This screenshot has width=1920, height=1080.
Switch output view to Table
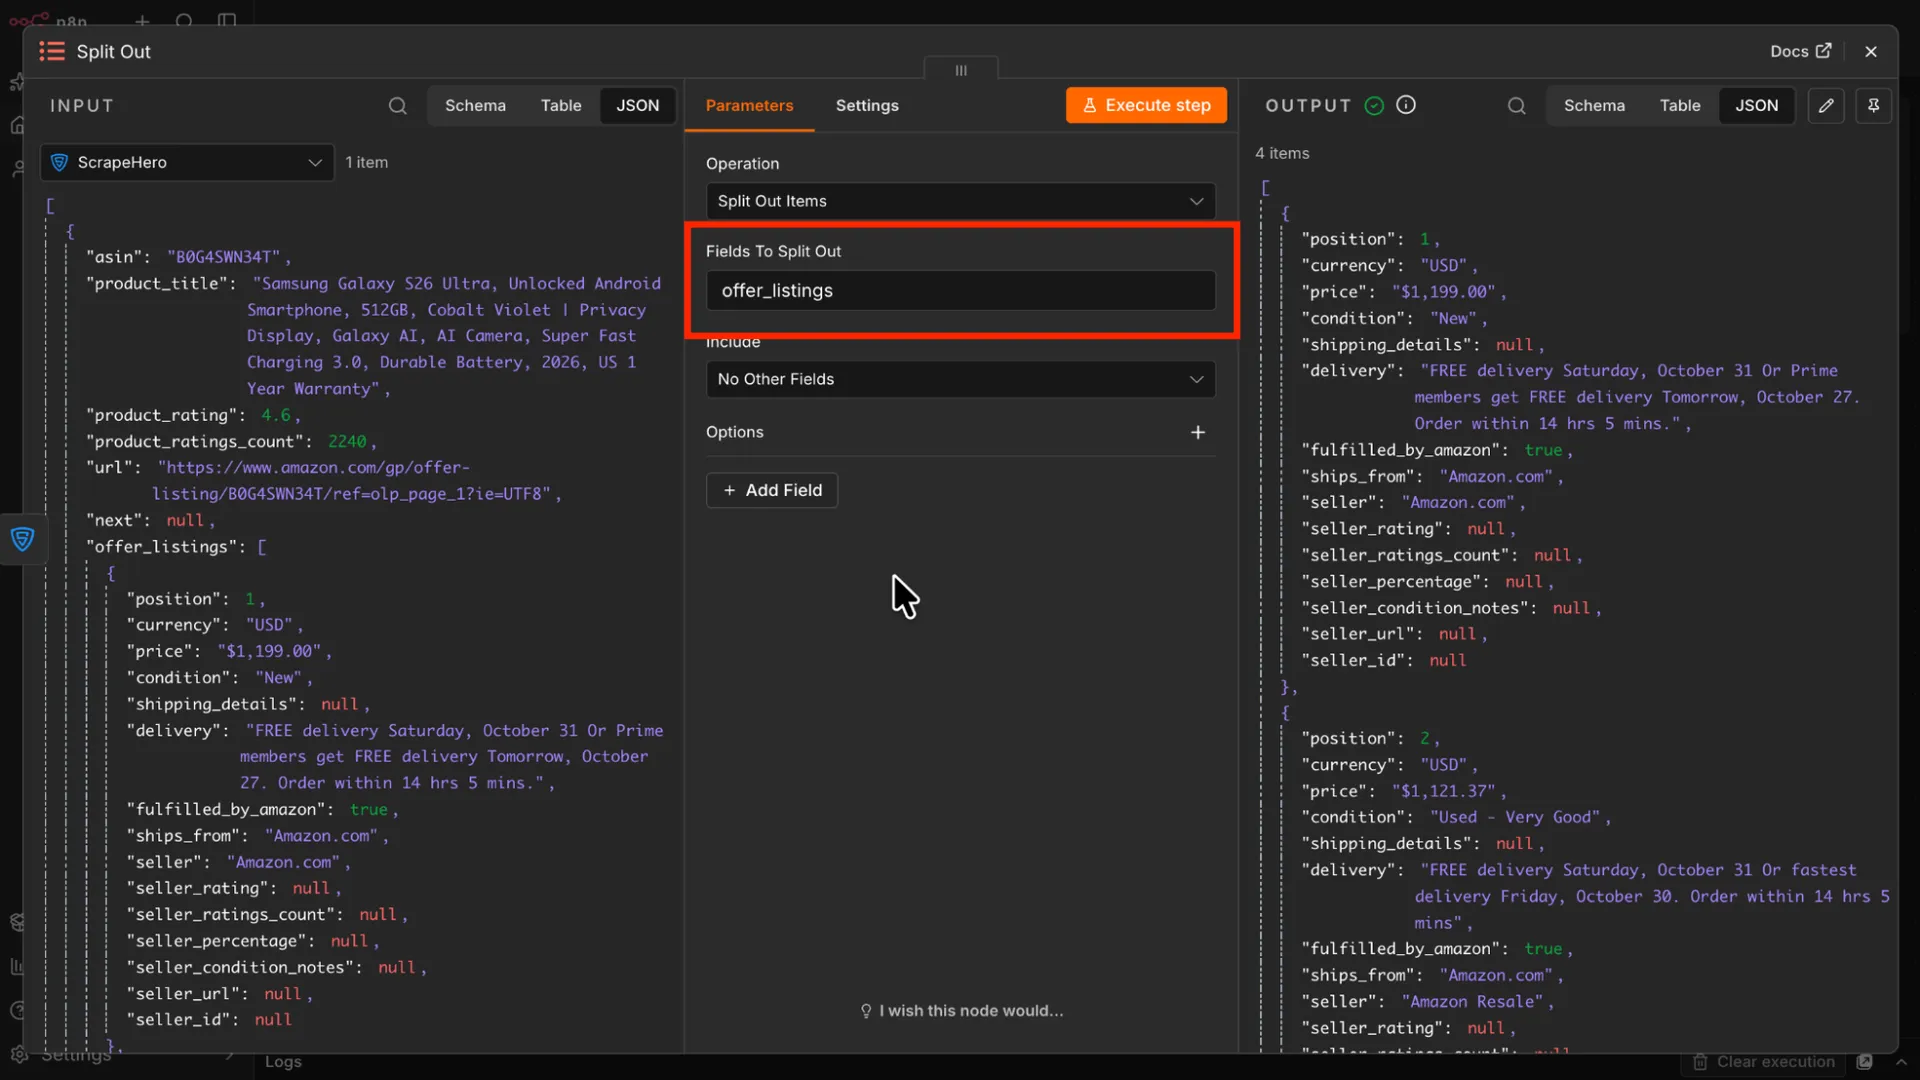pyautogui.click(x=1680, y=105)
